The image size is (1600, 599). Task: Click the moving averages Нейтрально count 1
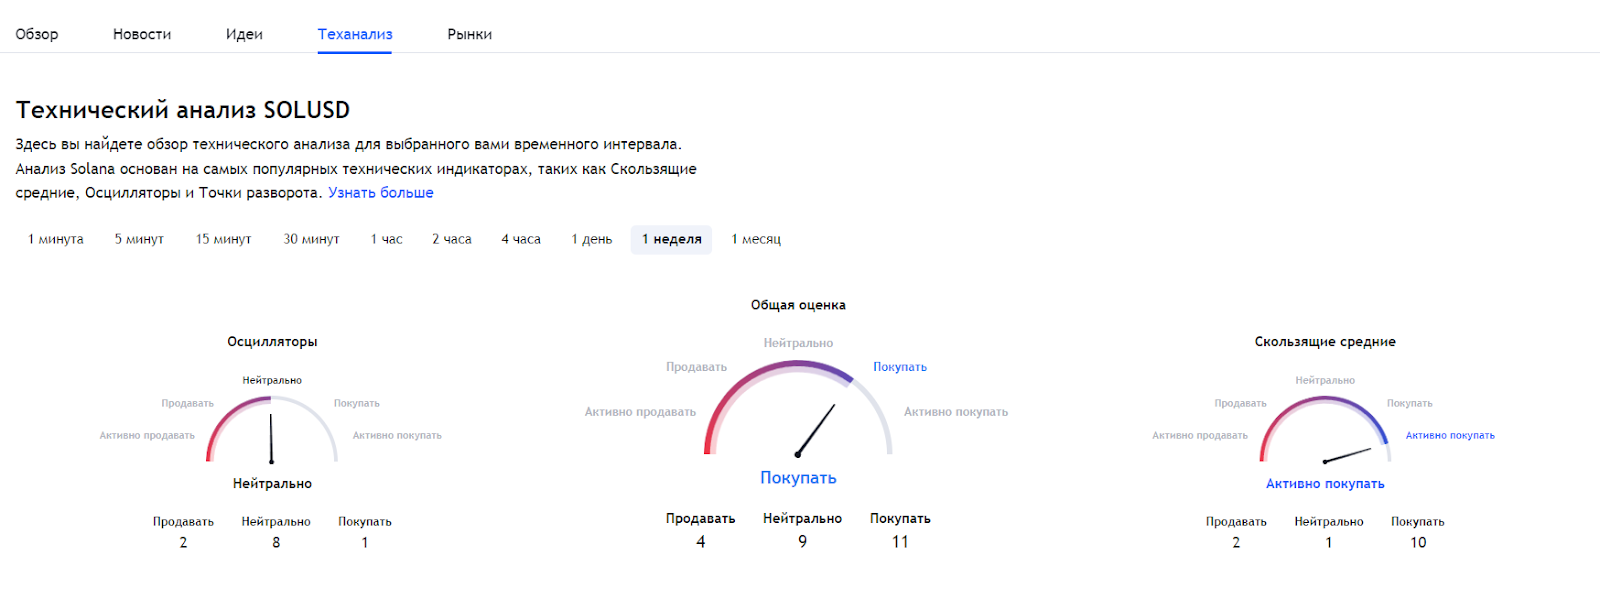tap(1329, 543)
